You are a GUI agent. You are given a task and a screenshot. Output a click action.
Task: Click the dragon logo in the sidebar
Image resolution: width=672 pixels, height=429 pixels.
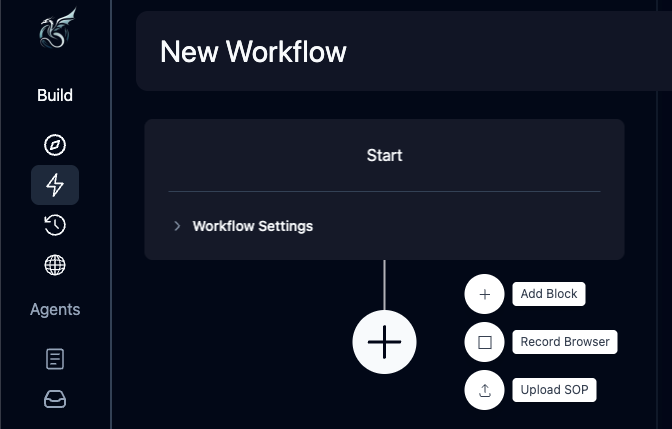[x=55, y=30]
